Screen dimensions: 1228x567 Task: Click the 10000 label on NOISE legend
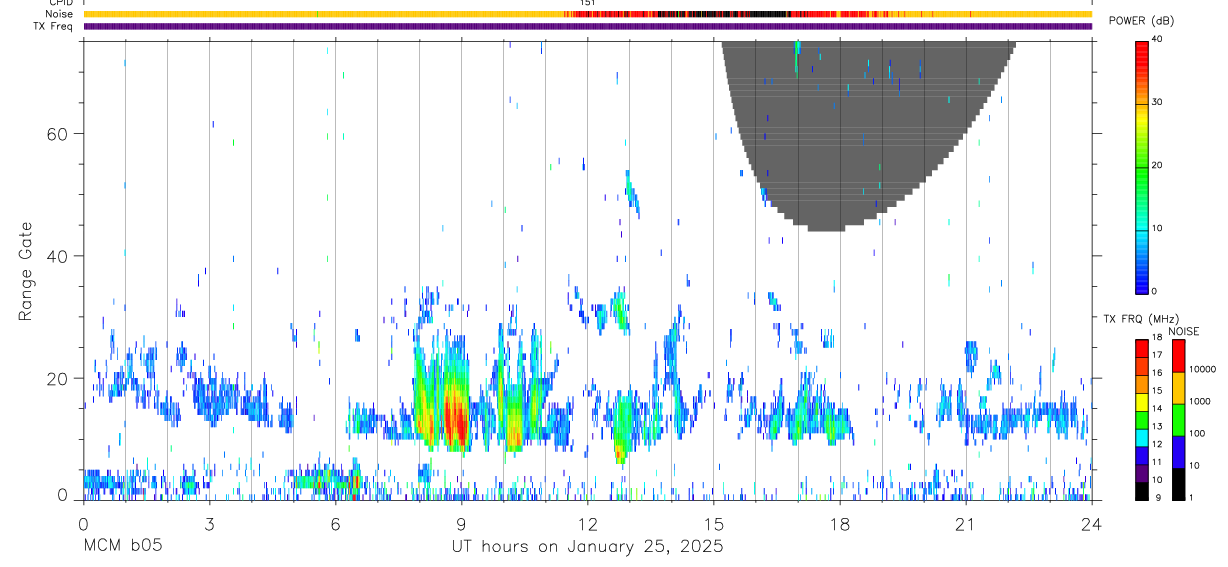coord(1203,369)
